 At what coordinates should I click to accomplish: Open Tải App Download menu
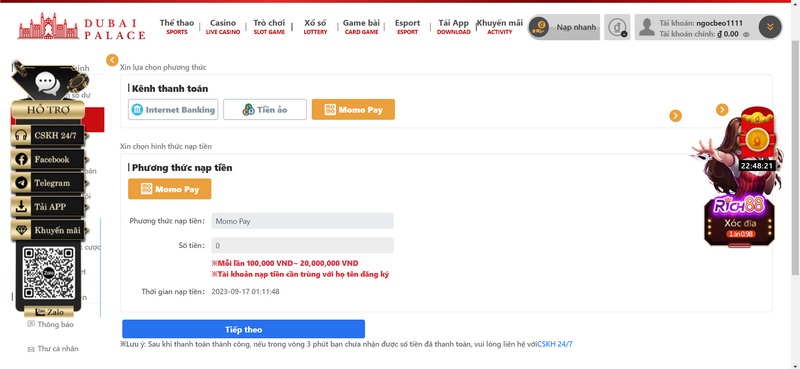(x=453, y=27)
